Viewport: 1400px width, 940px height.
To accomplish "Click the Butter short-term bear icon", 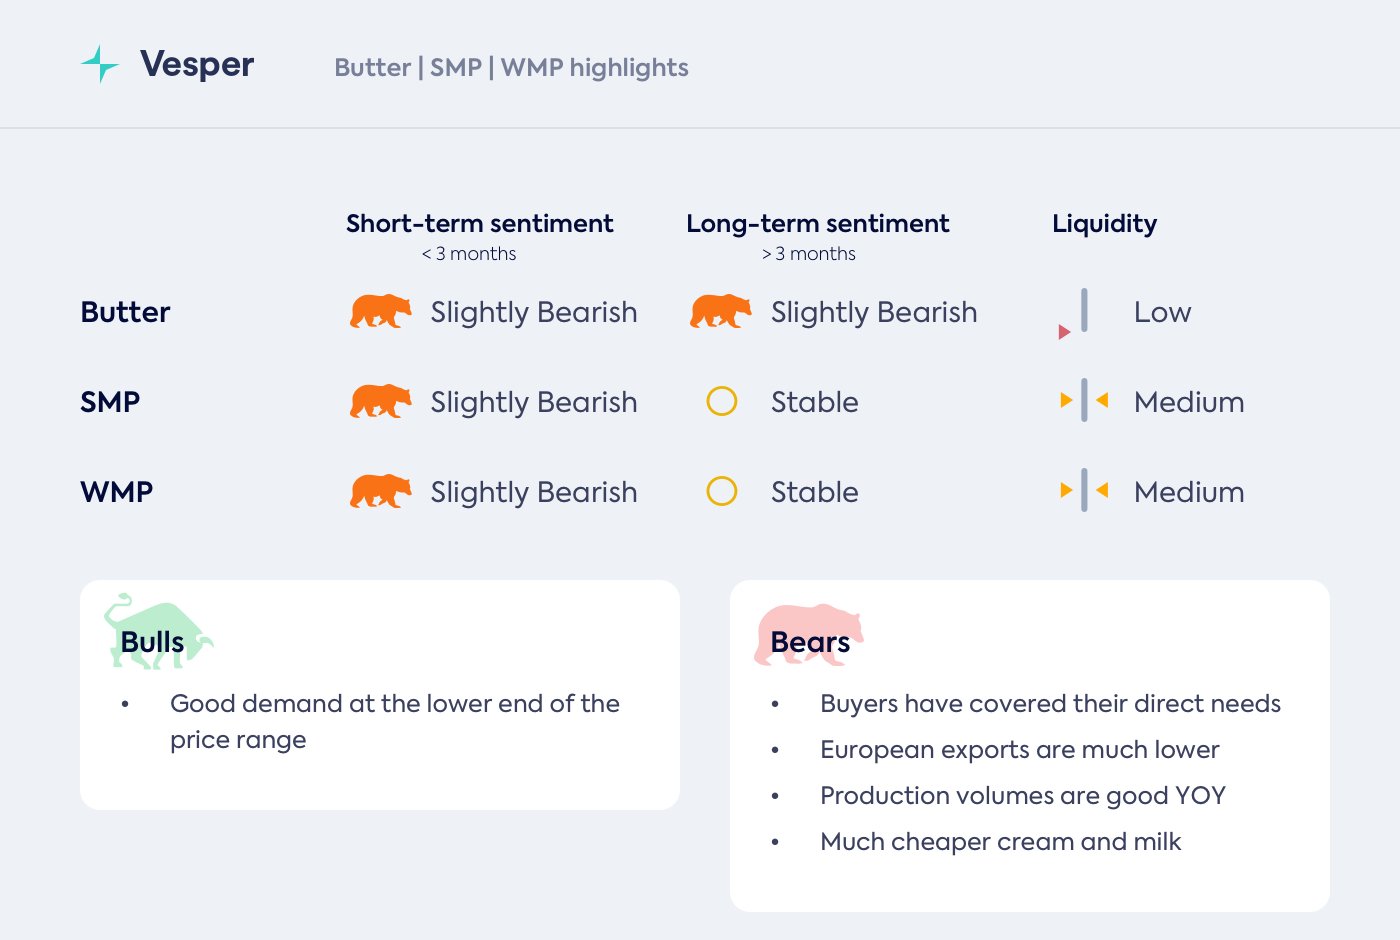I will click(x=380, y=312).
